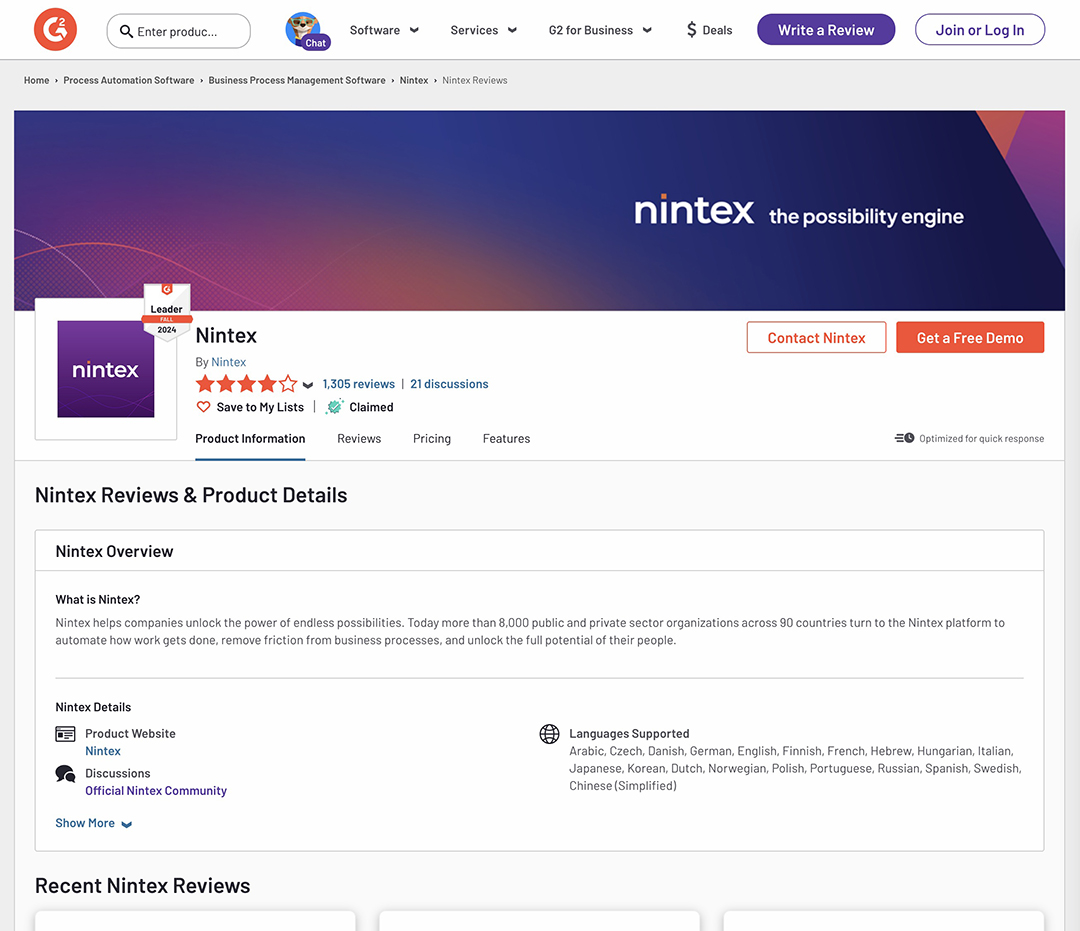
Task: Click the dollar sign Deals icon
Action: pos(691,30)
